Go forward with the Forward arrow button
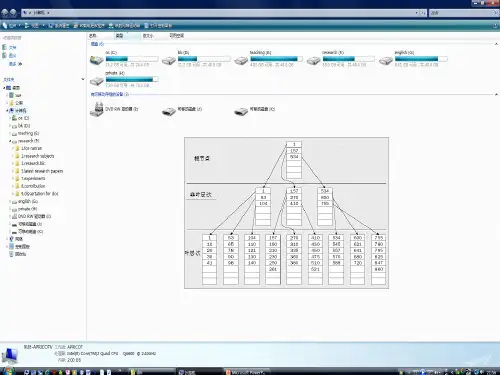 [13, 13]
